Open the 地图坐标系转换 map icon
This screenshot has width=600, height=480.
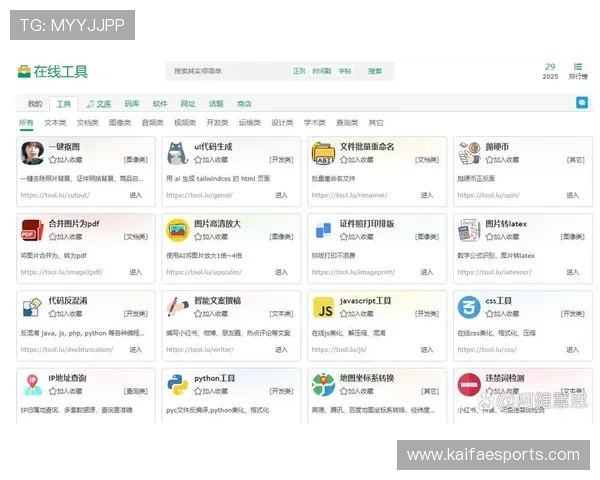pos(323,385)
